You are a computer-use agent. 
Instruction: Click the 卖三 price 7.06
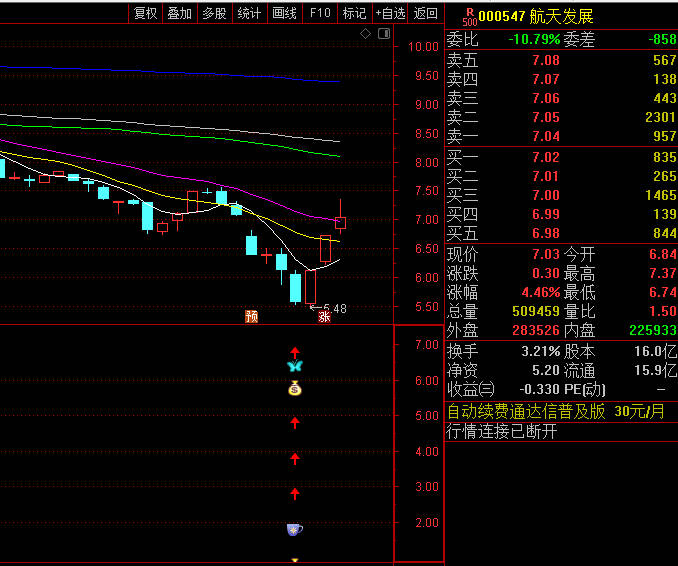pos(546,98)
